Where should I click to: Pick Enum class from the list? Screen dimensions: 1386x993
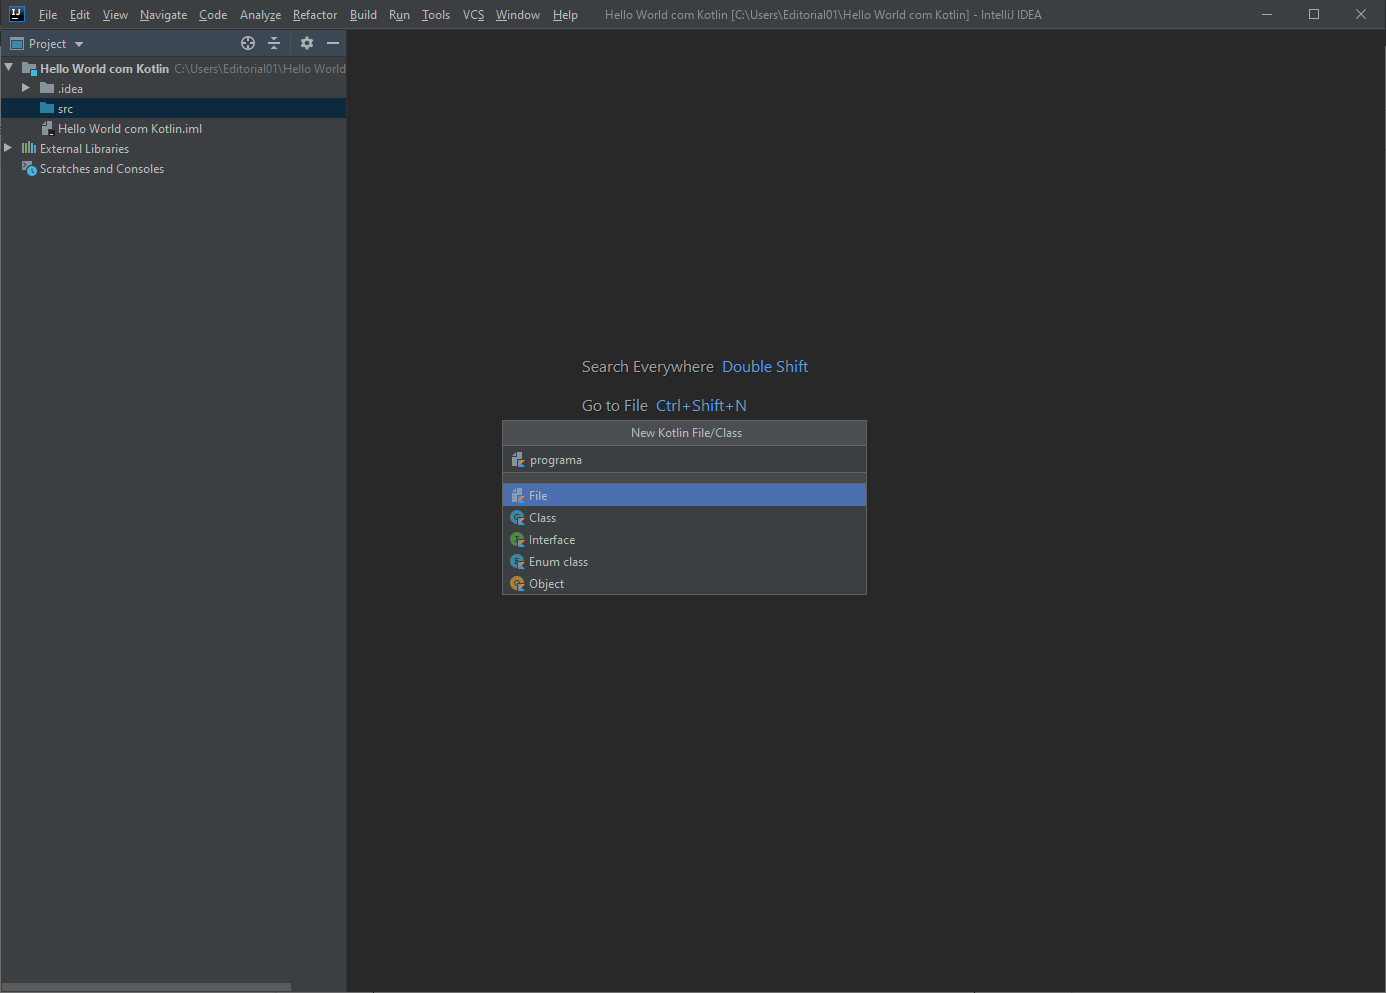coord(558,562)
